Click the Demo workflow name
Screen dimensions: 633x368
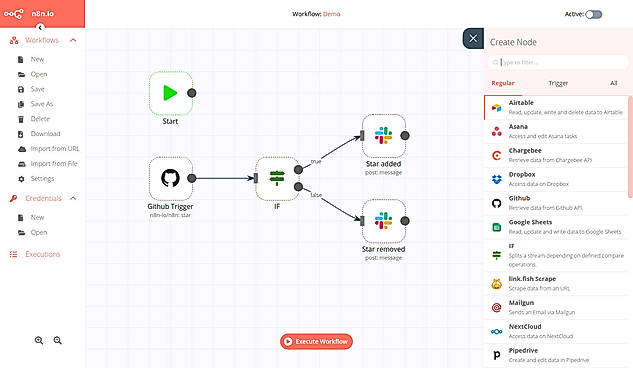click(331, 14)
